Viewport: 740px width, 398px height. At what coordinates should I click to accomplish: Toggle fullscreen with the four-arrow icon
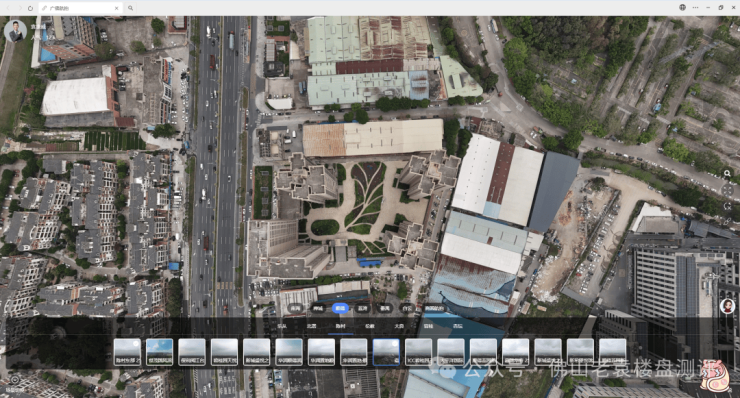click(727, 190)
